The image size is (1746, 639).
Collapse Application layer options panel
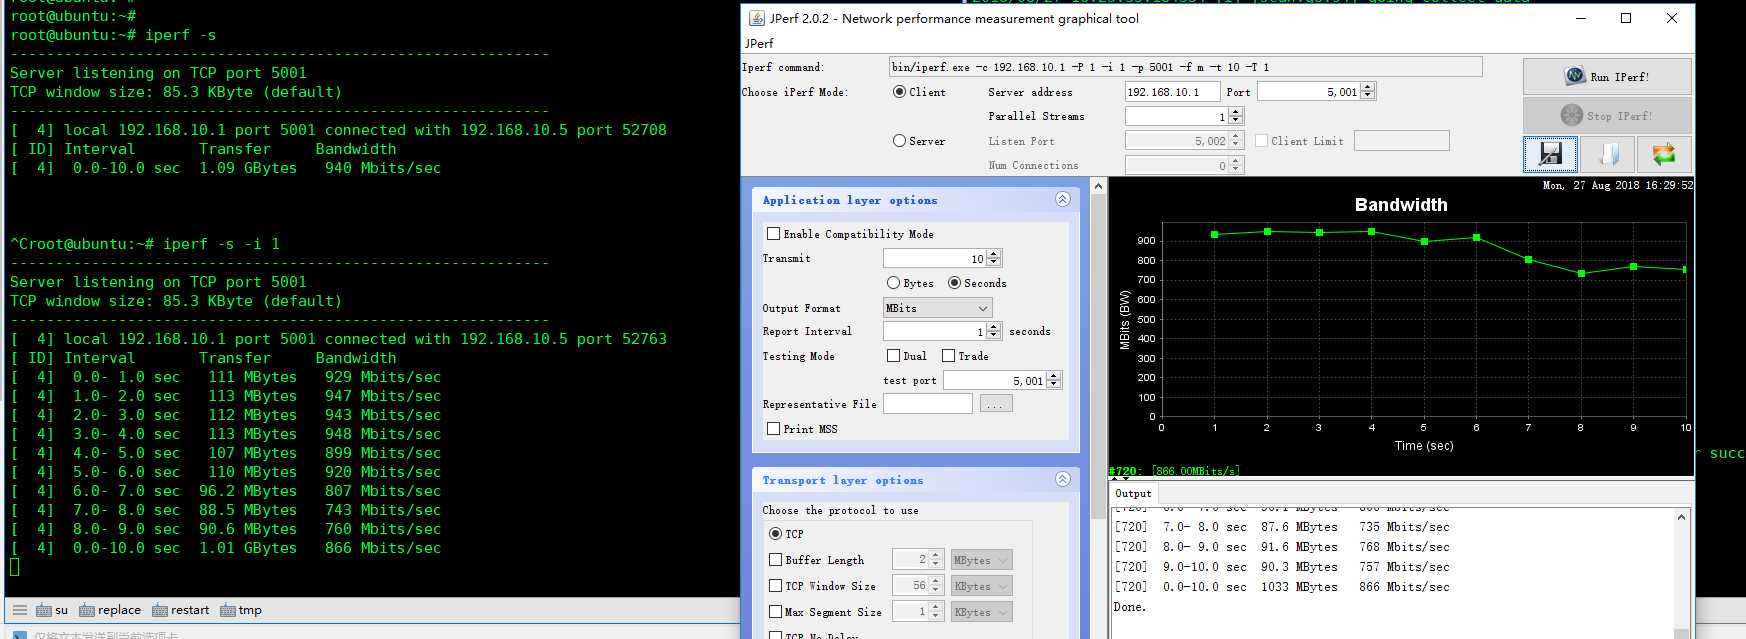1062,199
